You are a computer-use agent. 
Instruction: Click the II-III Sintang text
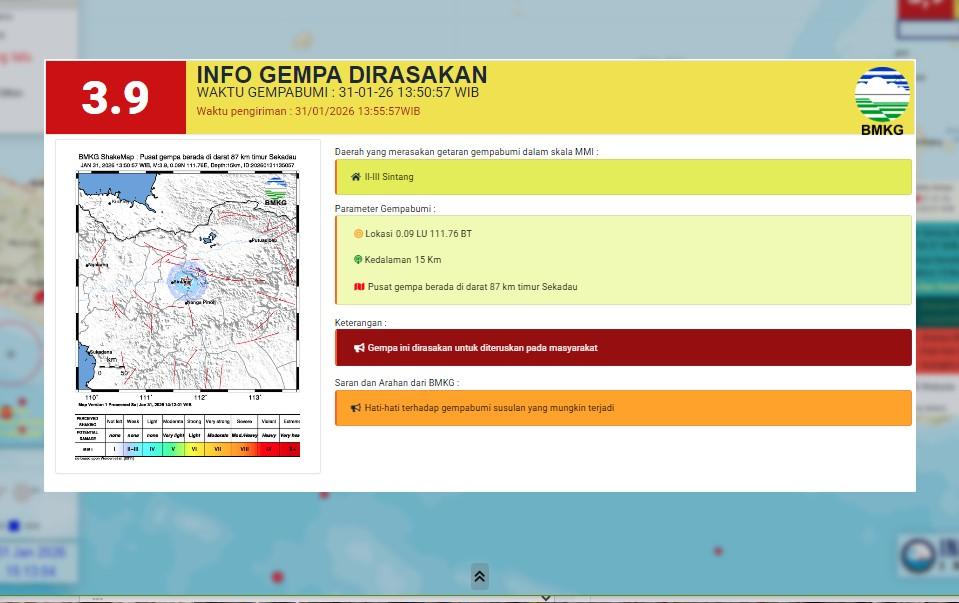(389, 177)
